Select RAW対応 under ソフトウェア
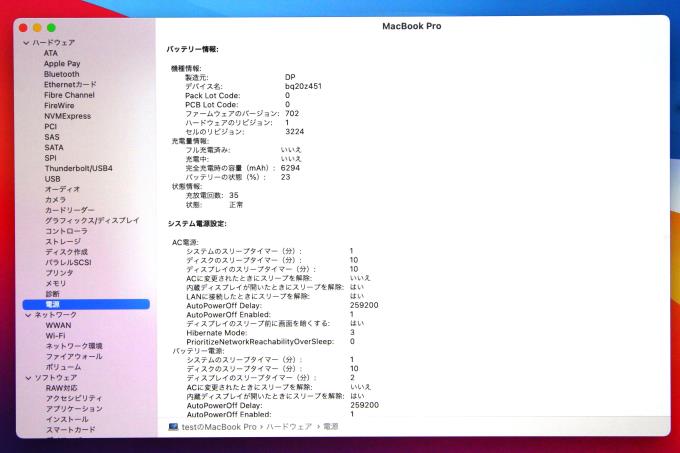680x453 pixels. 62,388
